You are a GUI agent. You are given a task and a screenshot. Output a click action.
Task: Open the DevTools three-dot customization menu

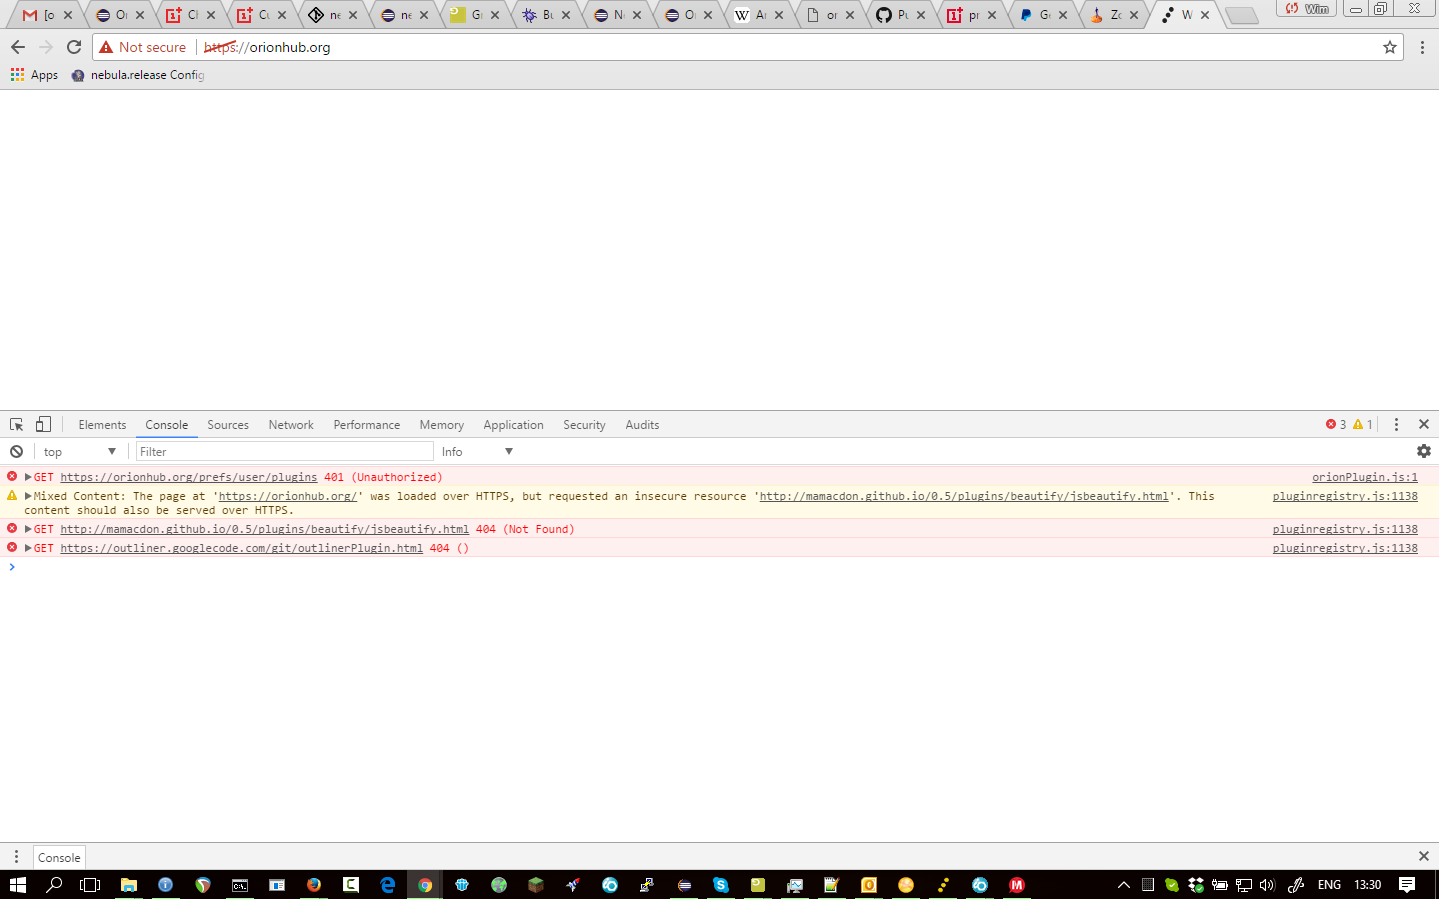pos(1396,424)
